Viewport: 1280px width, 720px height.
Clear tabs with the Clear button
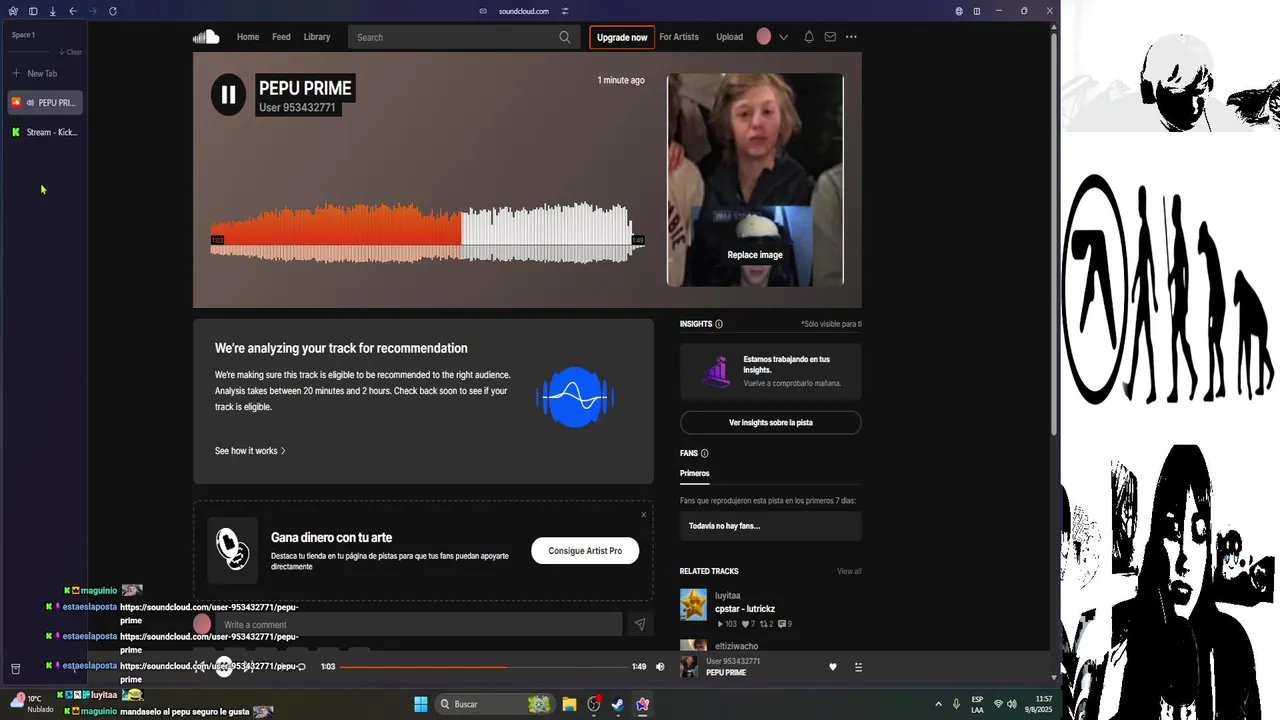click(70, 52)
